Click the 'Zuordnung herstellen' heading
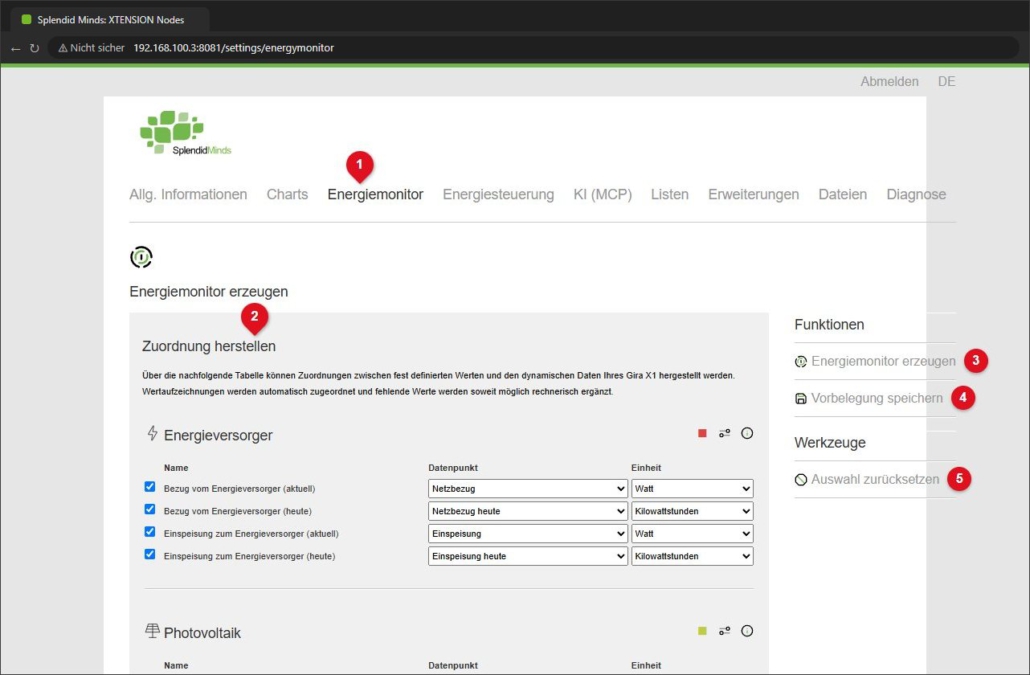This screenshot has width=1030, height=675. pos(209,346)
